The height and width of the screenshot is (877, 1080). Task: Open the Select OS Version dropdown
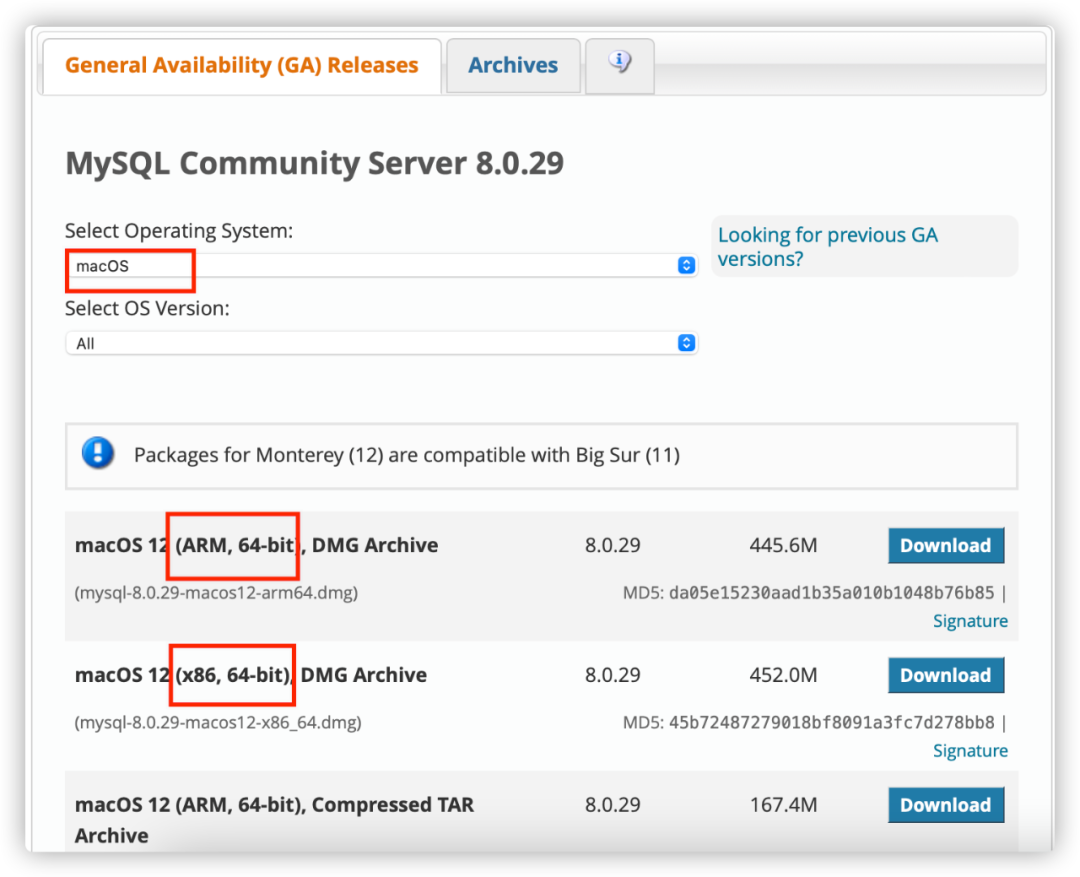(x=382, y=343)
